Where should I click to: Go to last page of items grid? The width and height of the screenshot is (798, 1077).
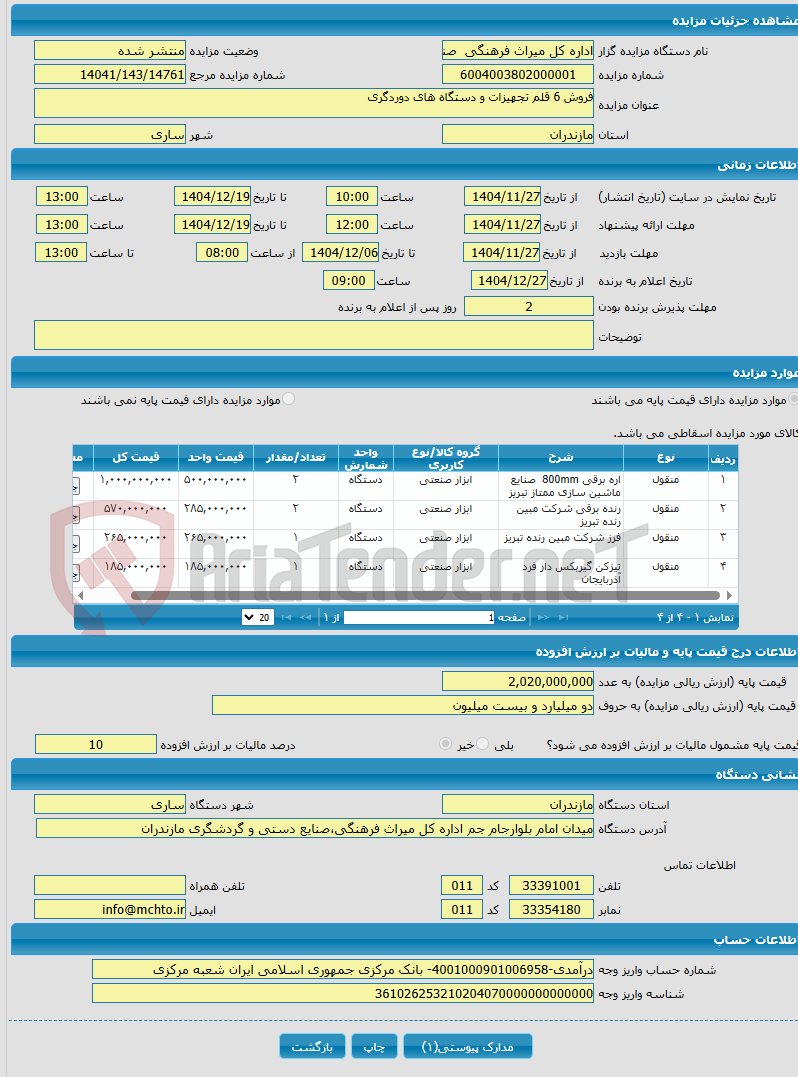click(x=286, y=617)
